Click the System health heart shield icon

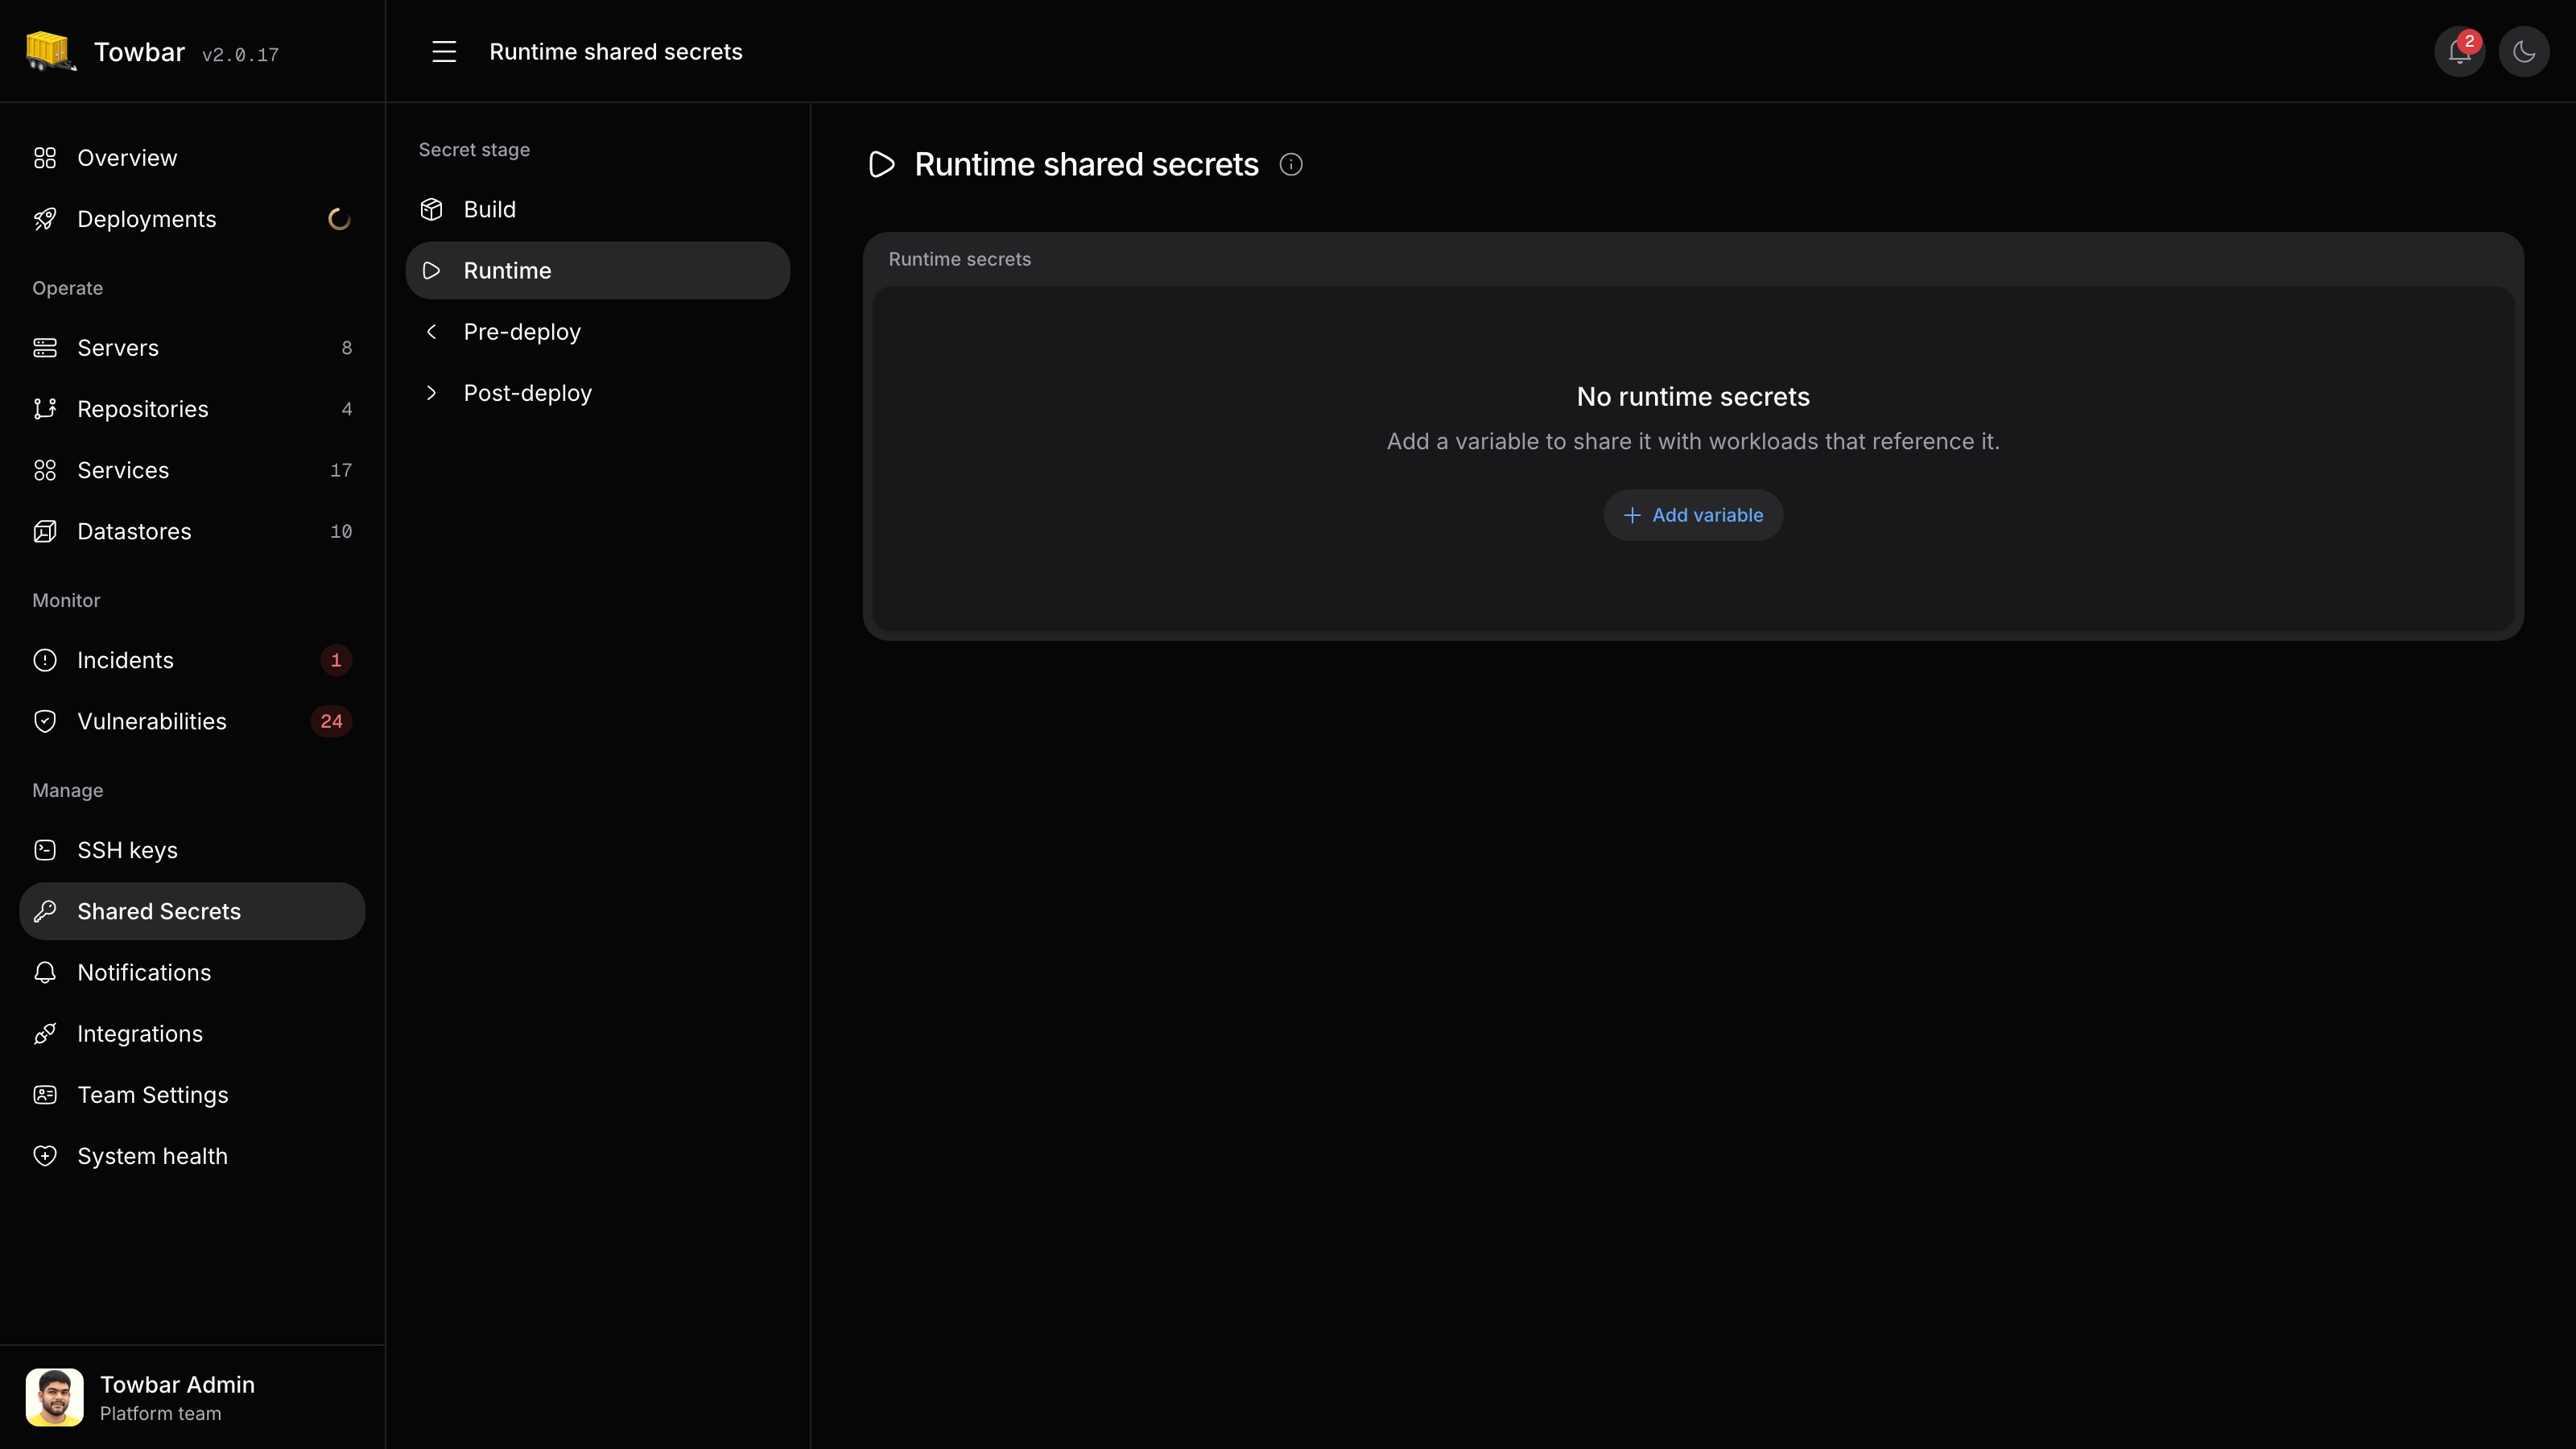tap(45, 1156)
